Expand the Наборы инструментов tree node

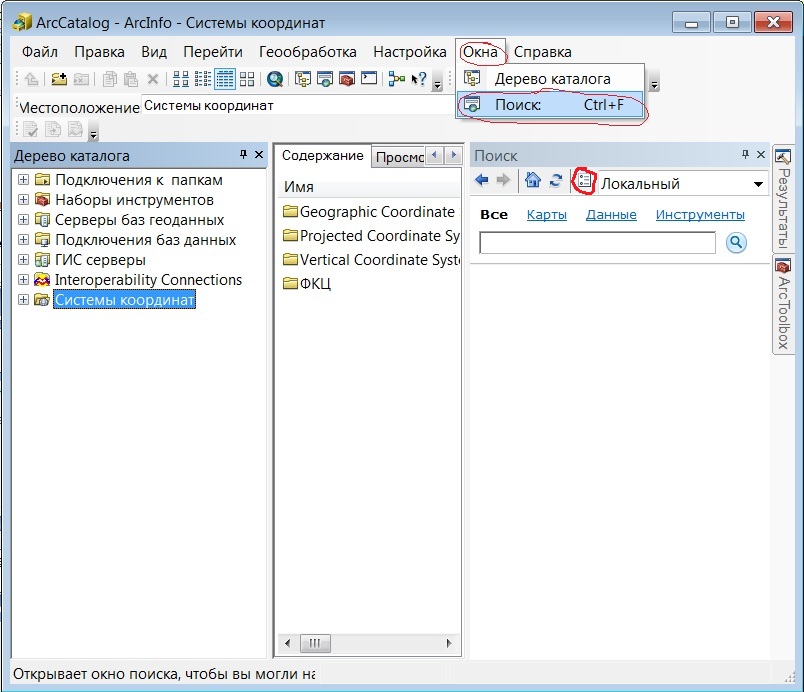pos(24,200)
